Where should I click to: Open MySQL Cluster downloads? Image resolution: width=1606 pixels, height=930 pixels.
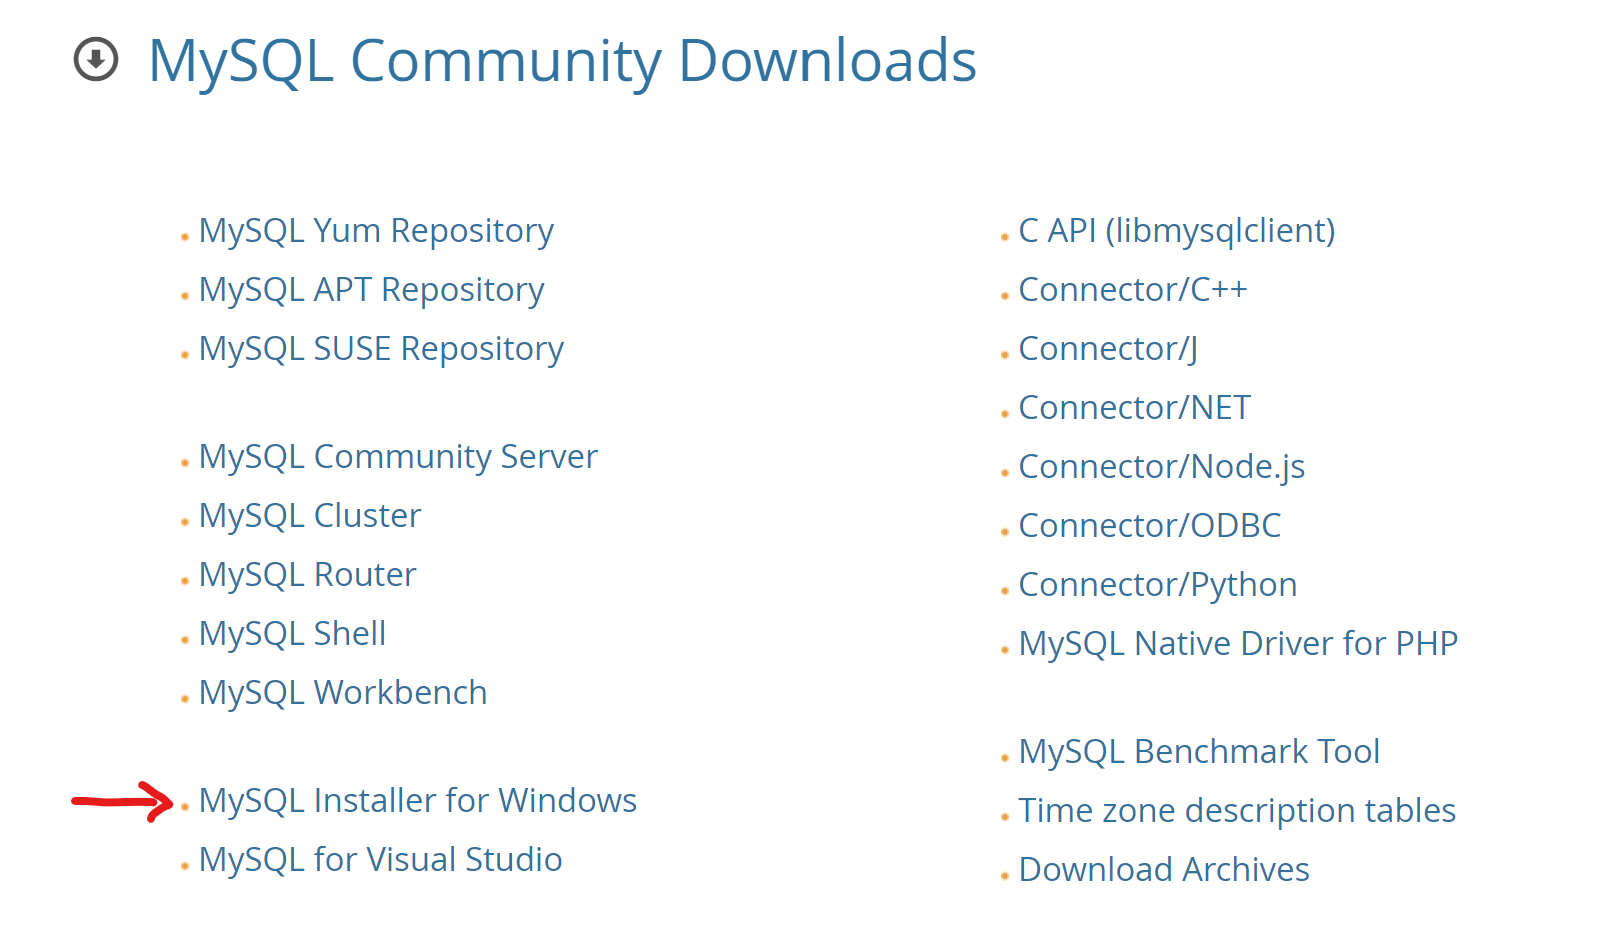[309, 516]
